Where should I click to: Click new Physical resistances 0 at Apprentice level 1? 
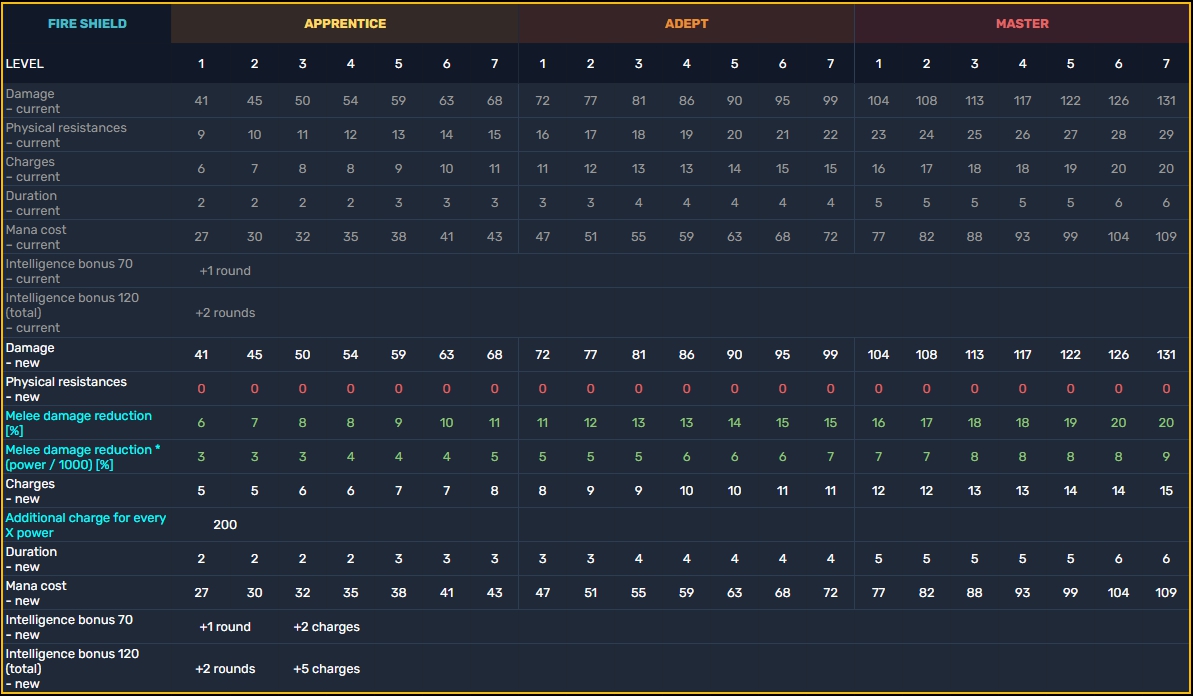(x=201, y=389)
